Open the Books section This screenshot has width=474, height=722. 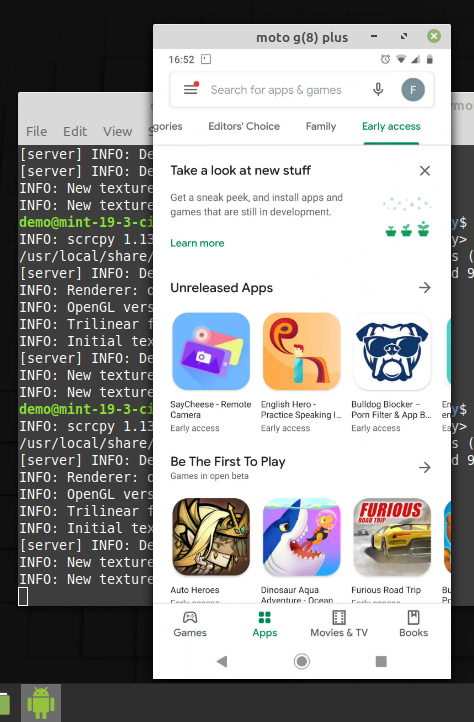pos(413,624)
